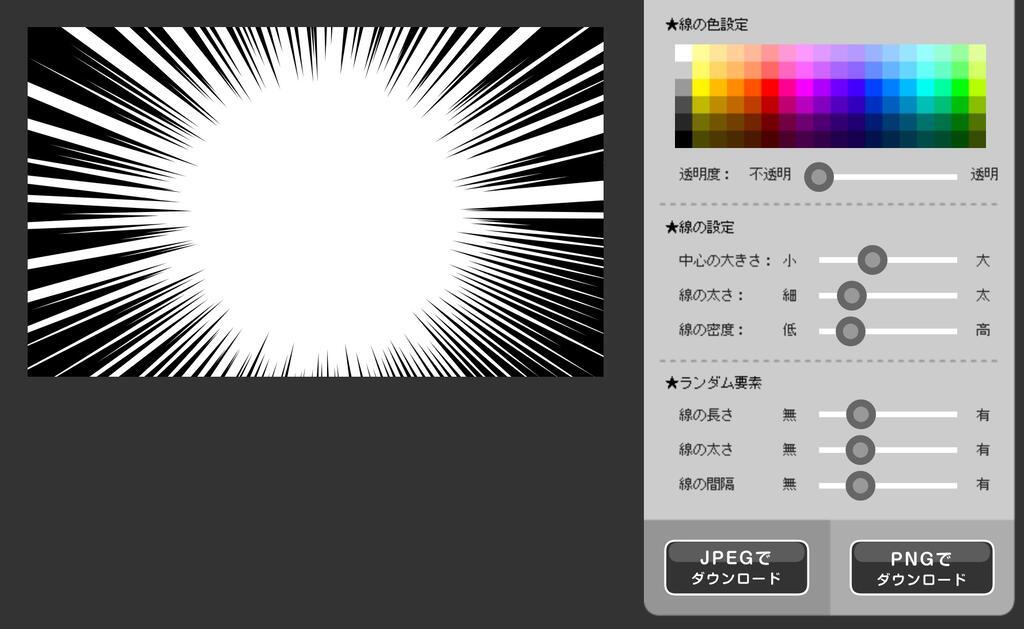This screenshot has width=1024, height=629.
Task: Click the 透明度 opacity slider handle
Action: point(818,176)
